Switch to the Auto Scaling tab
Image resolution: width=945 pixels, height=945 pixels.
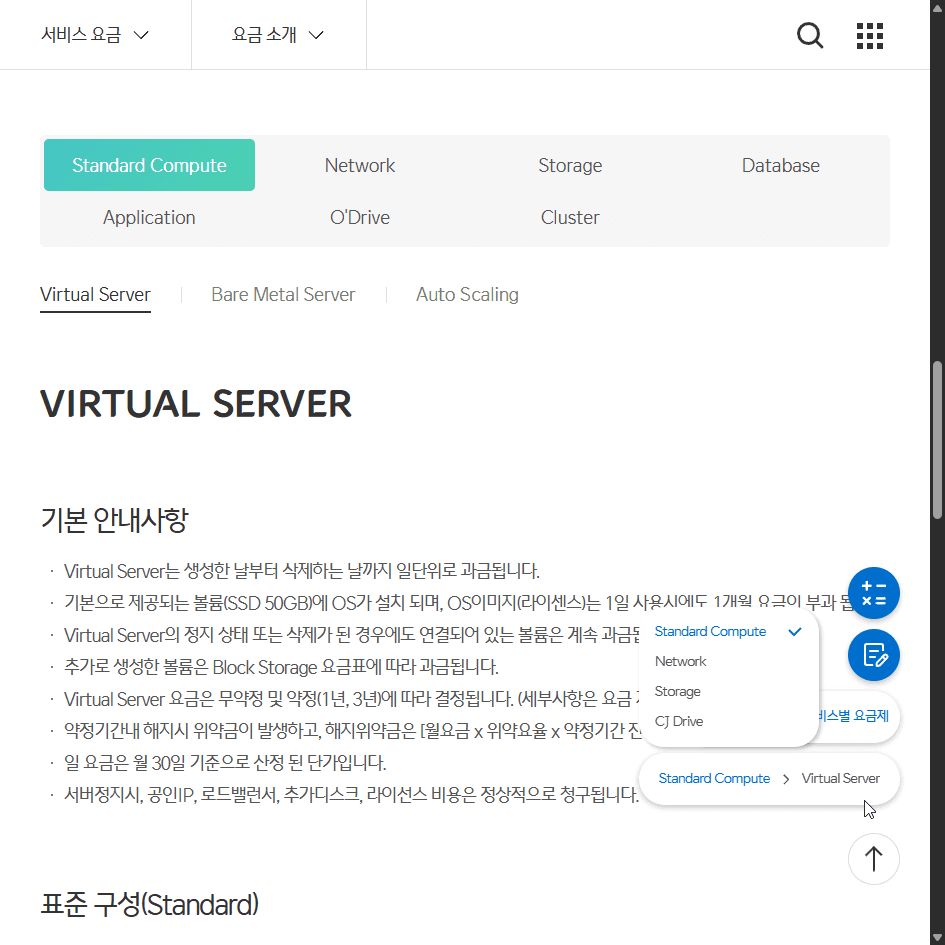click(467, 294)
